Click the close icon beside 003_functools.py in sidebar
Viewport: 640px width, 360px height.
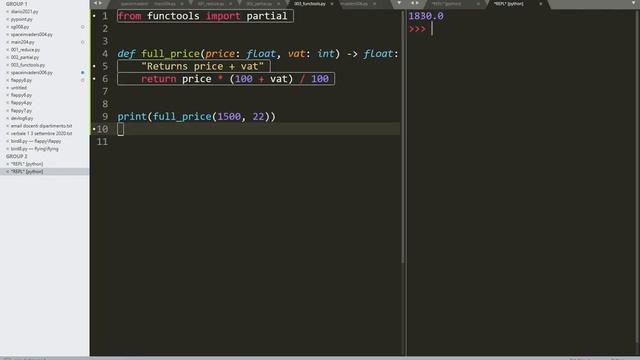click(x=7, y=65)
